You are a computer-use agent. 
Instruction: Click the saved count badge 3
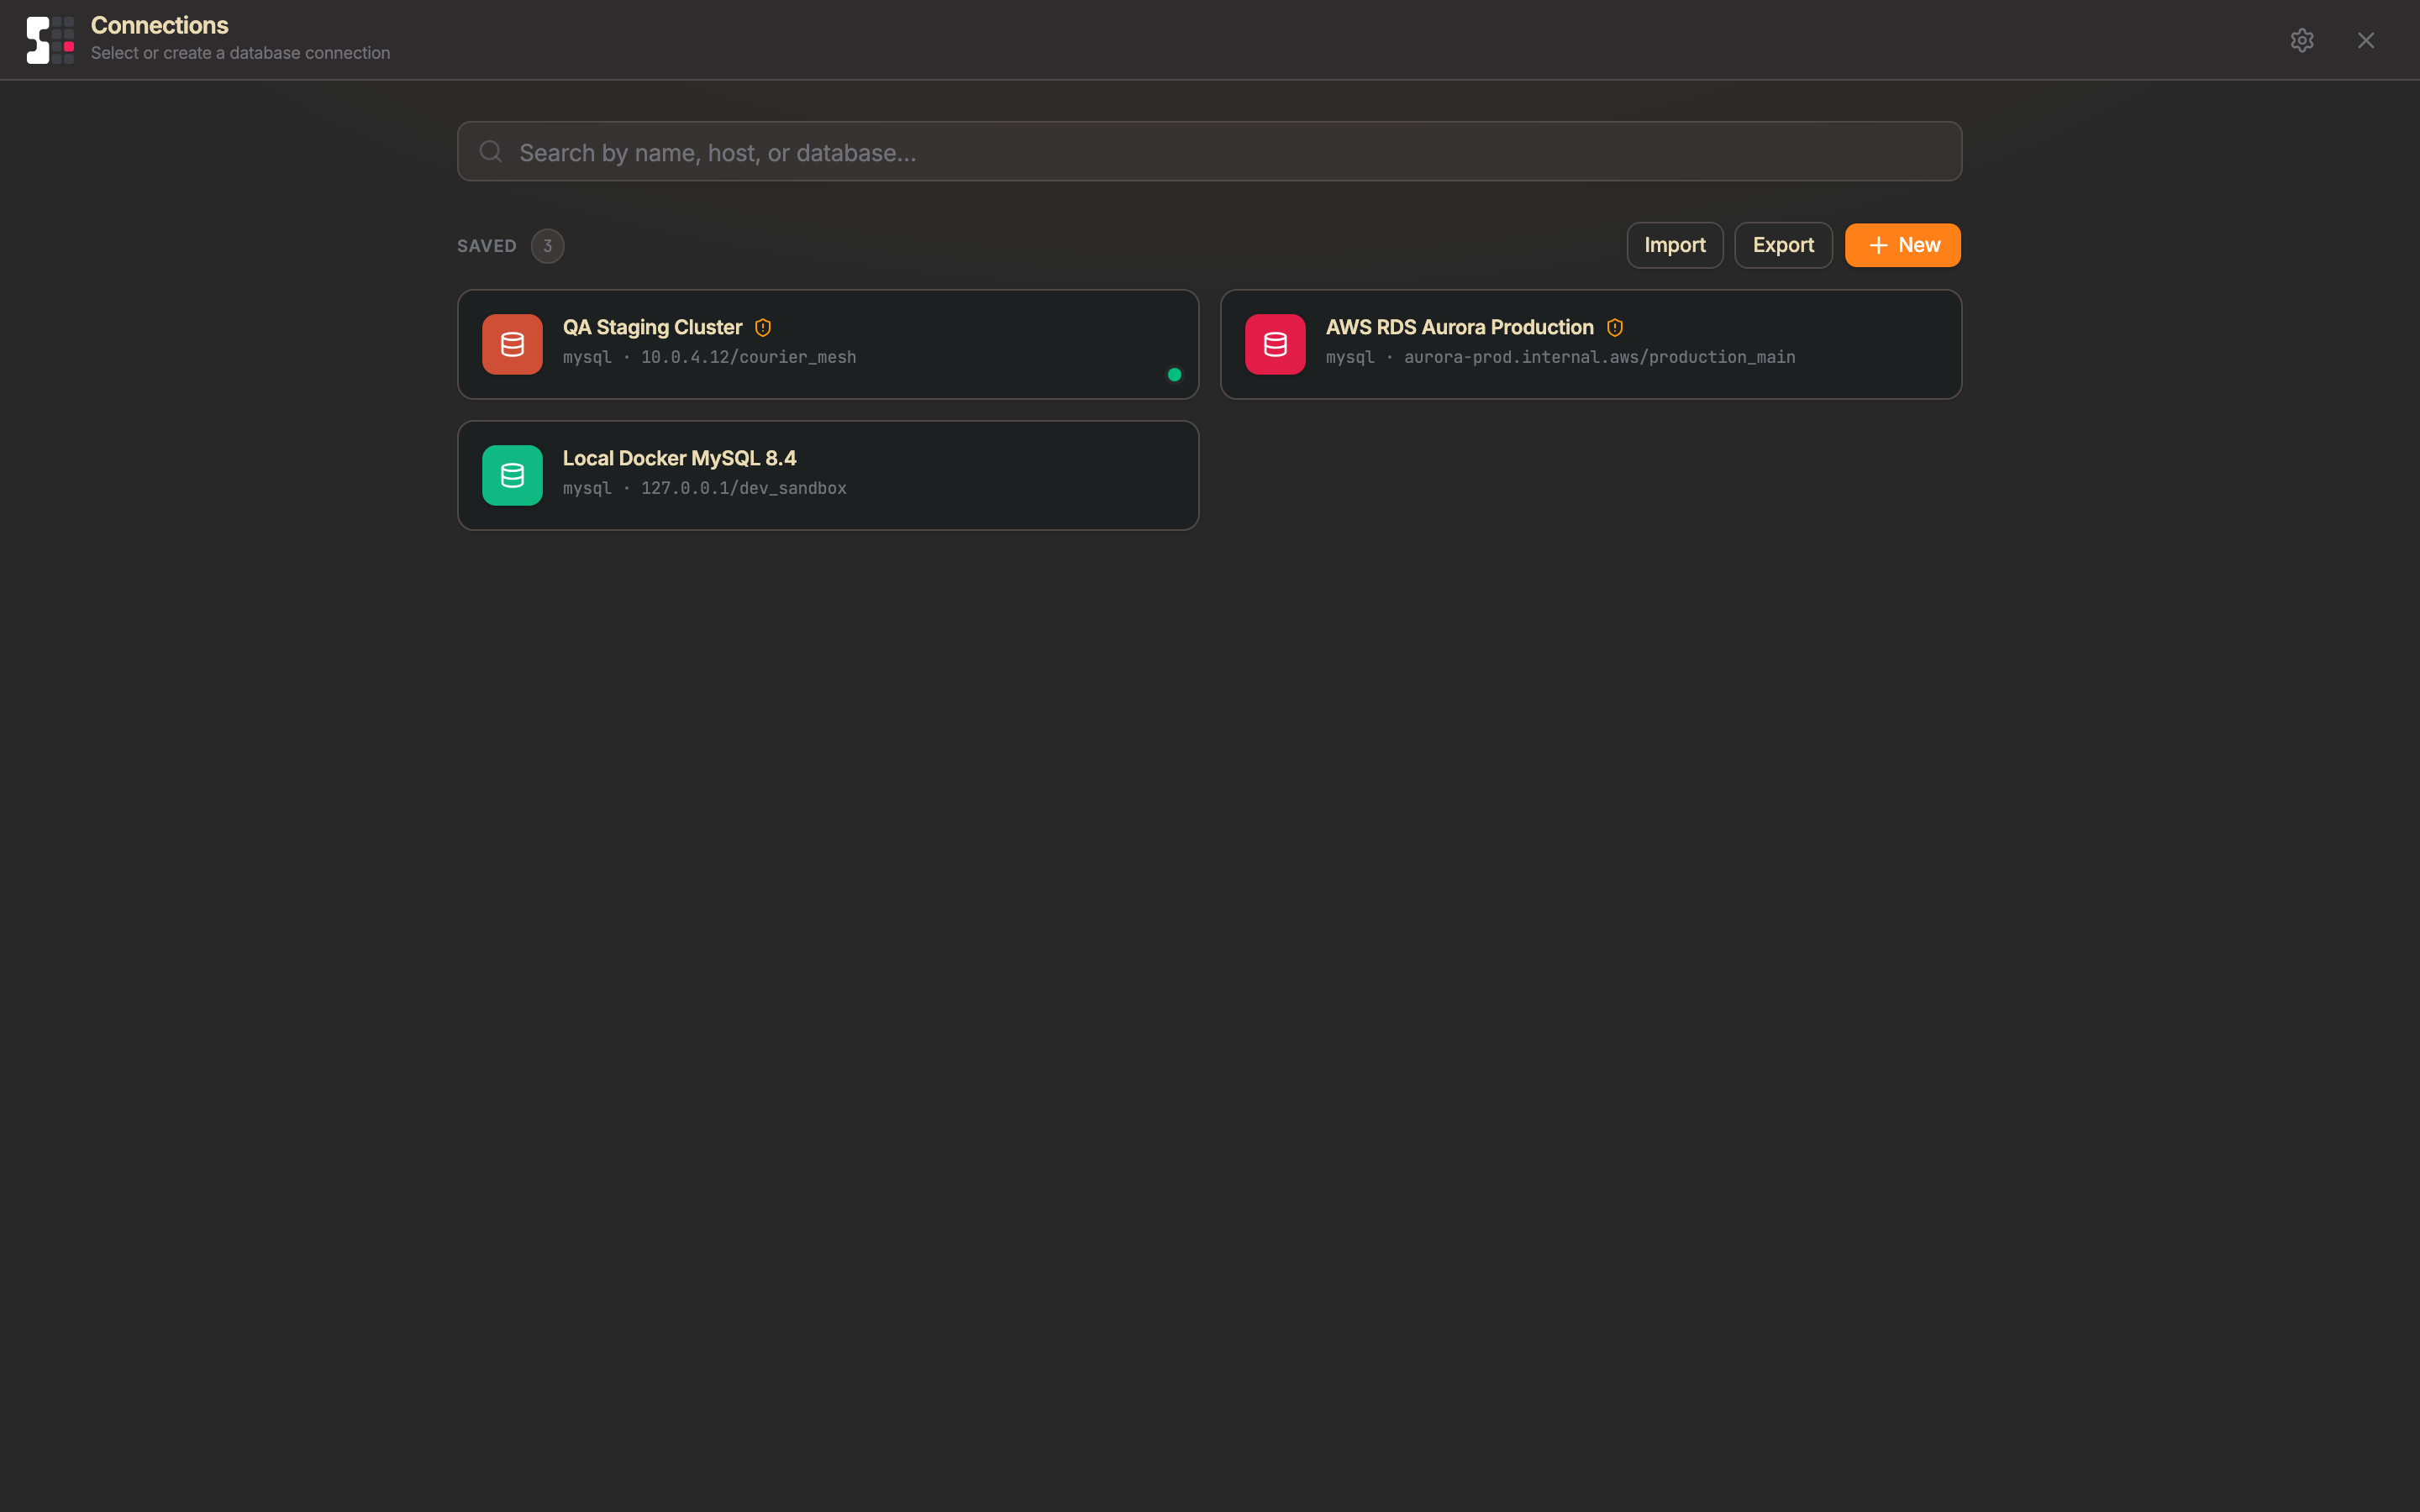pos(547,246)
